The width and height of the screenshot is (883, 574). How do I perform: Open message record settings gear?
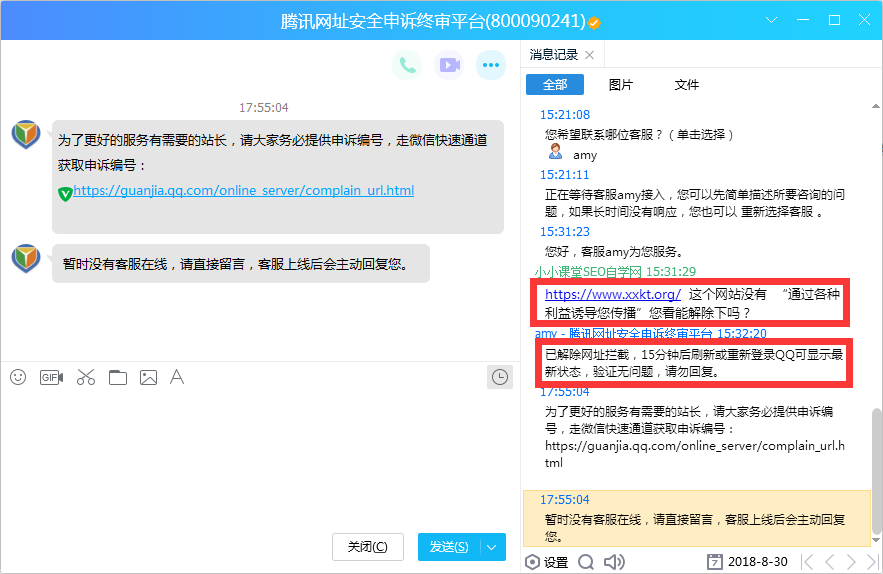(532, 562)
